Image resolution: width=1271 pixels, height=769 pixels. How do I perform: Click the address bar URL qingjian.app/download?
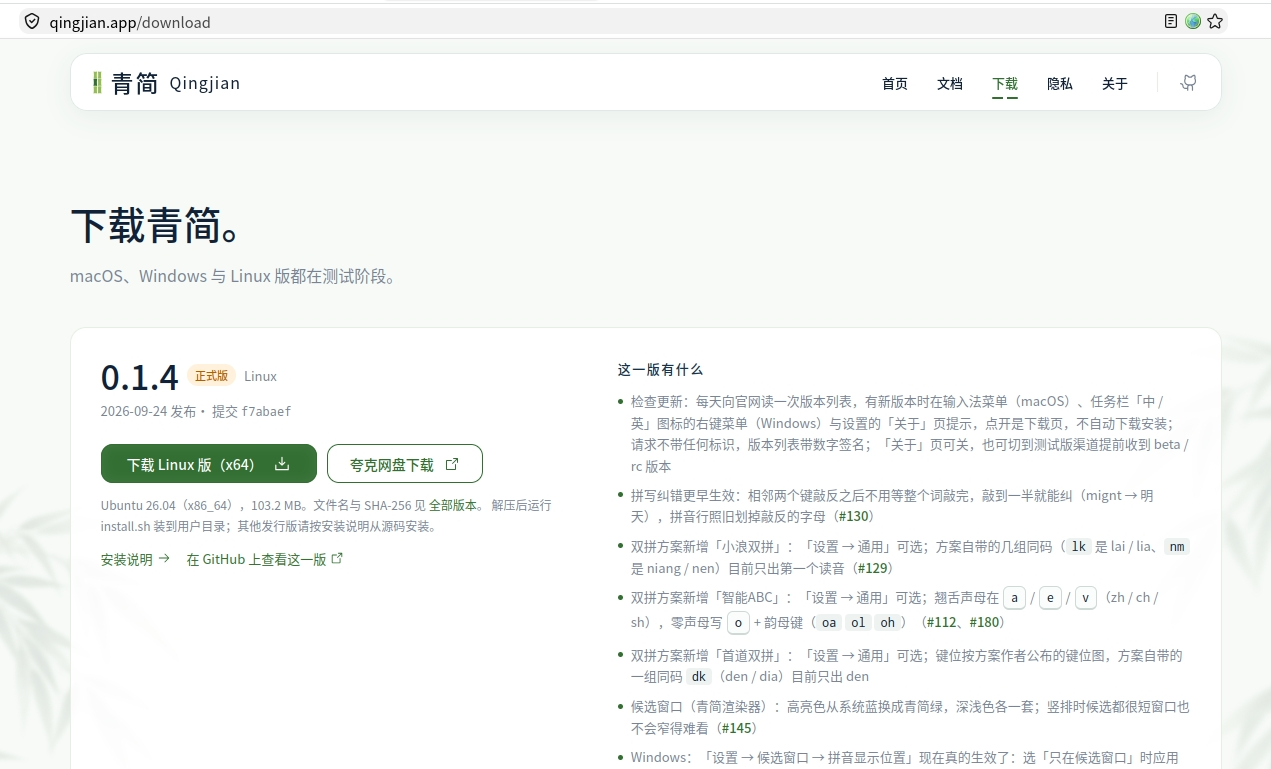130,22
